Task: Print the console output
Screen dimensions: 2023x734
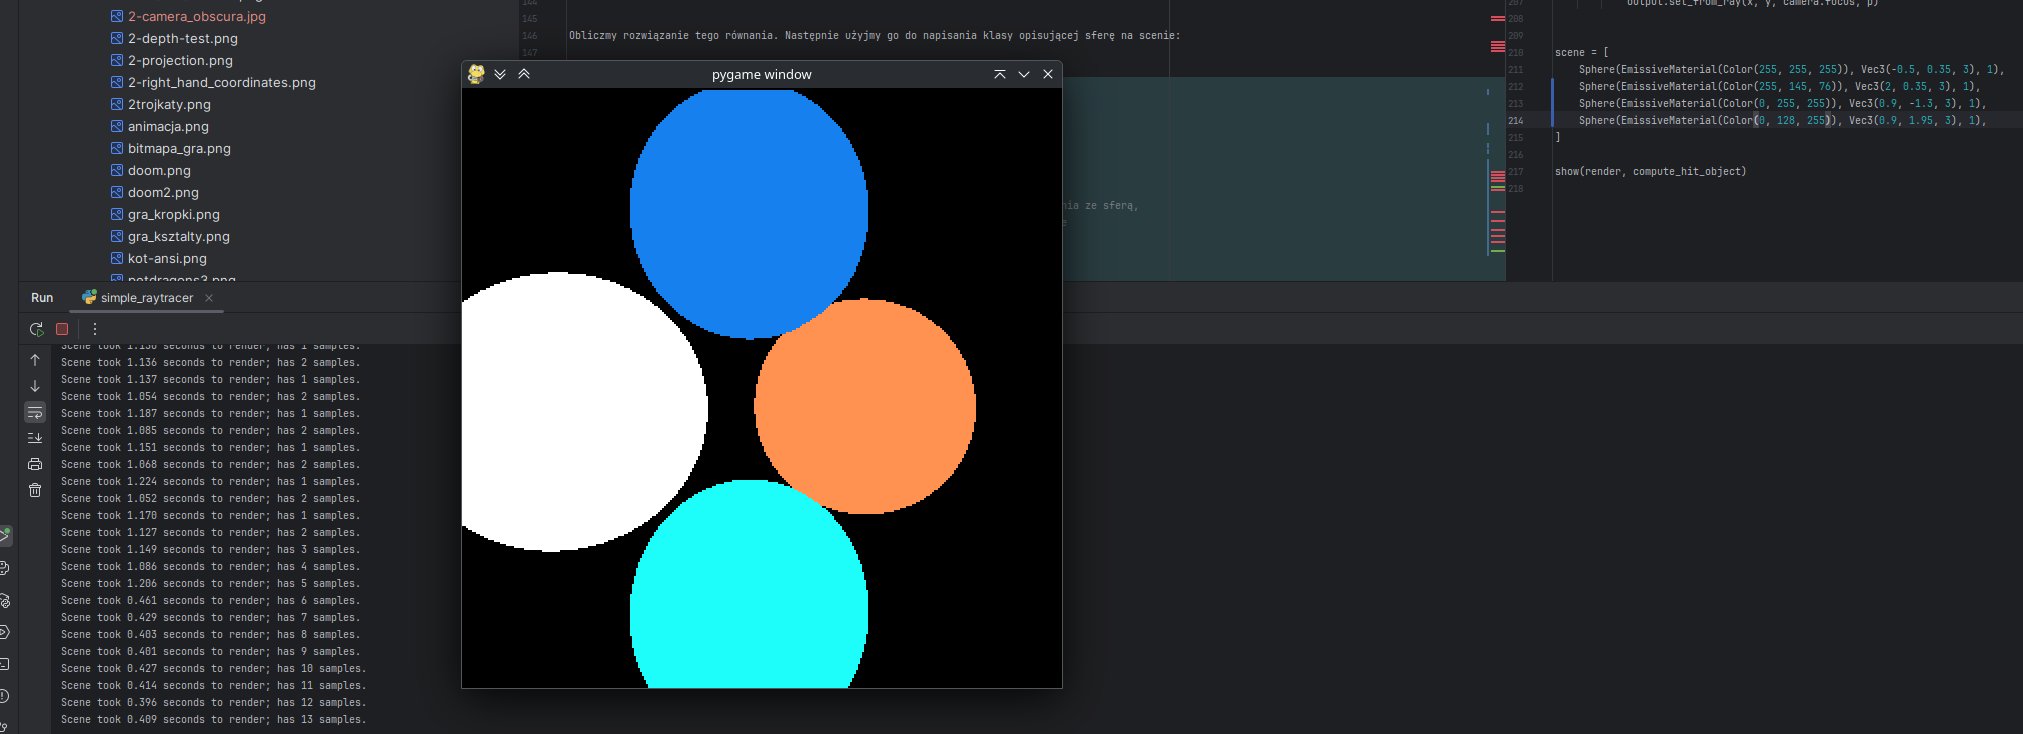Action: coord(35,464)
